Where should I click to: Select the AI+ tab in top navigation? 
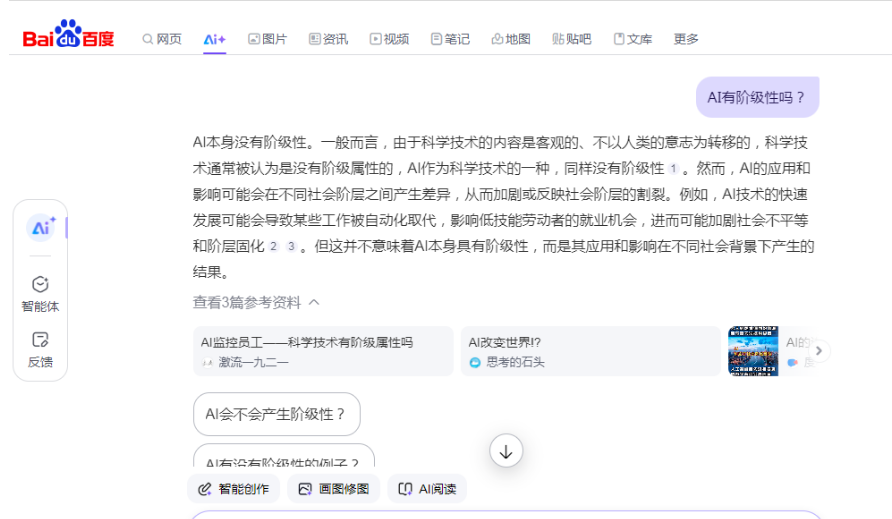(214, 39)
